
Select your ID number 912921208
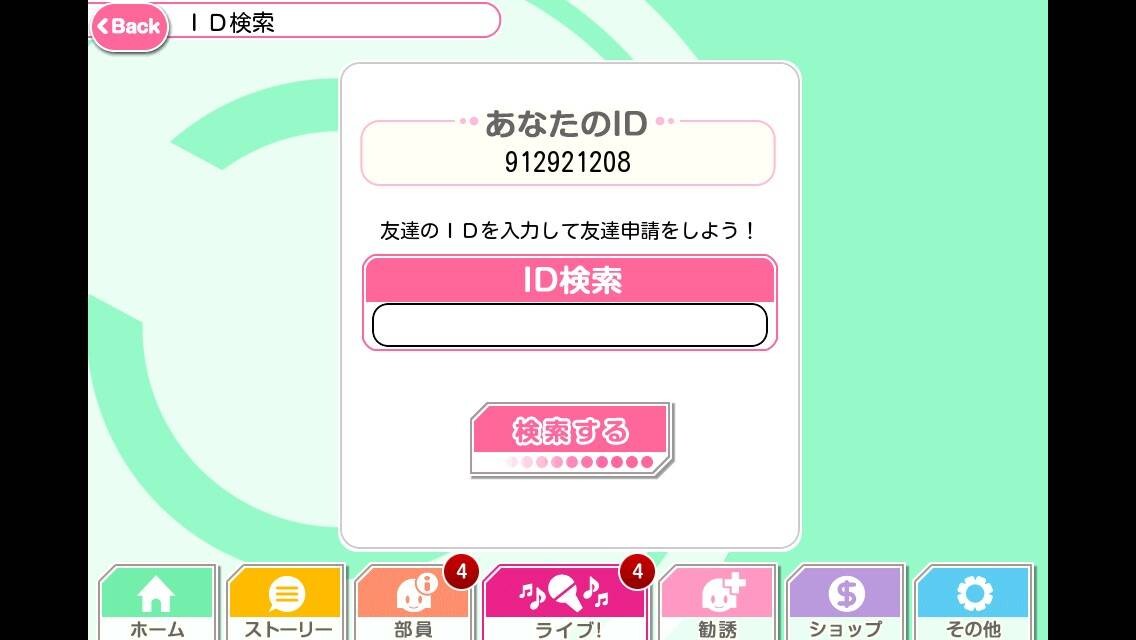coord(567,162)
